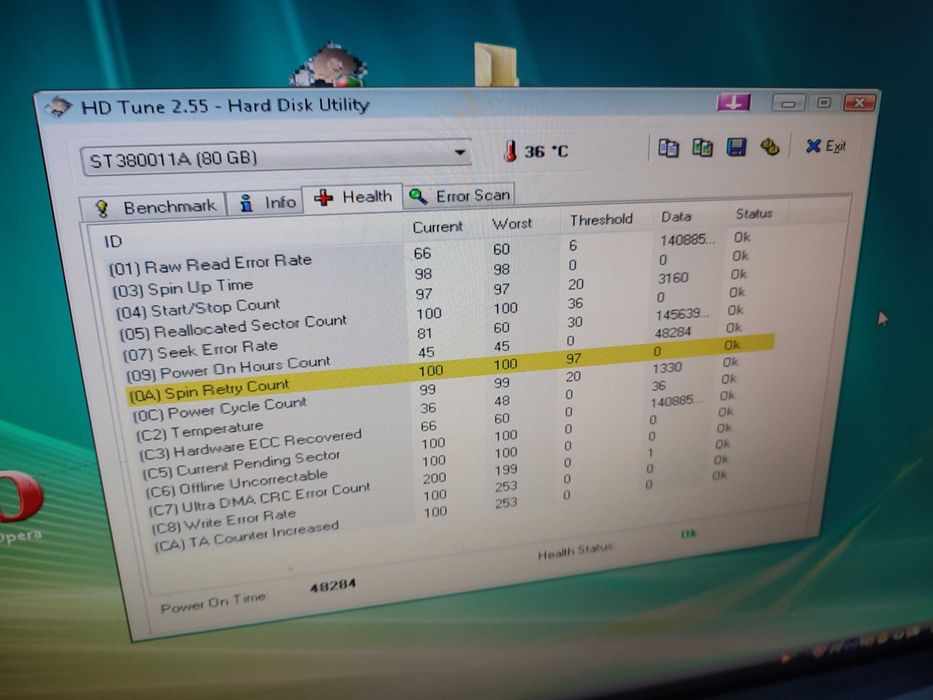The image size is (933, 700).
Task: Click the Health Status label
Action: 575,551
